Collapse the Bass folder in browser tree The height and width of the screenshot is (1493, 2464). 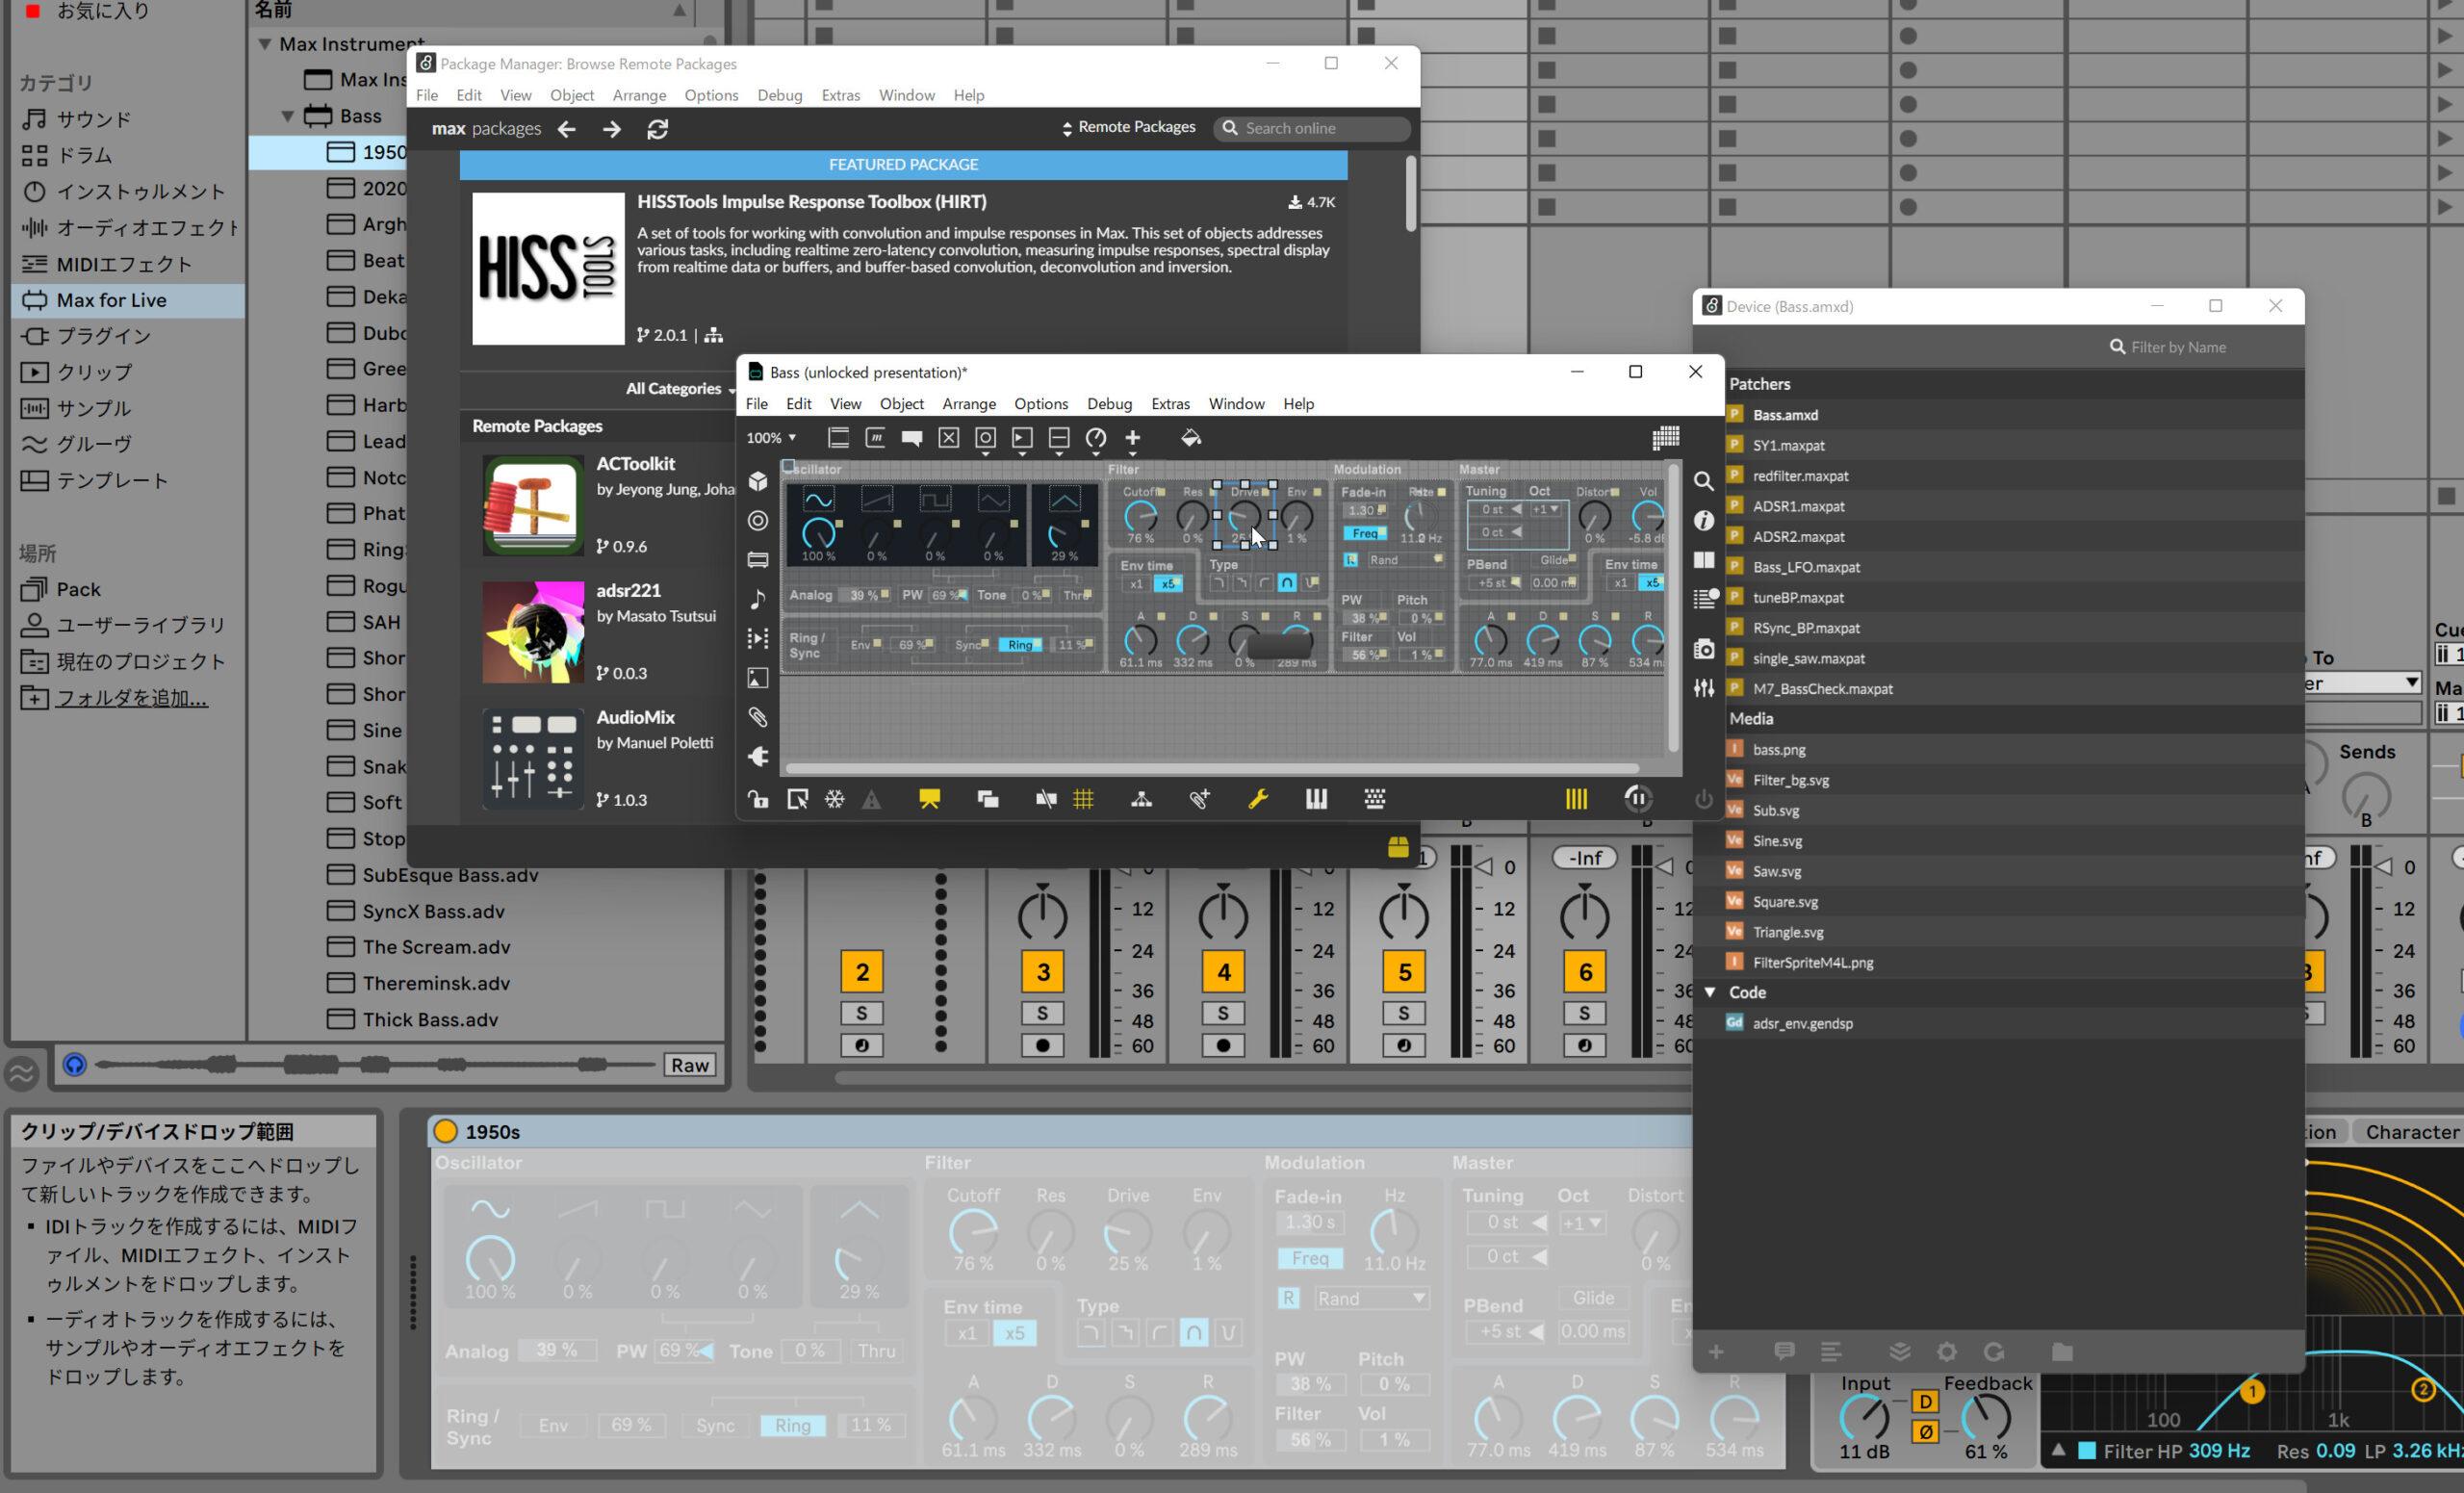coord(288,116)
